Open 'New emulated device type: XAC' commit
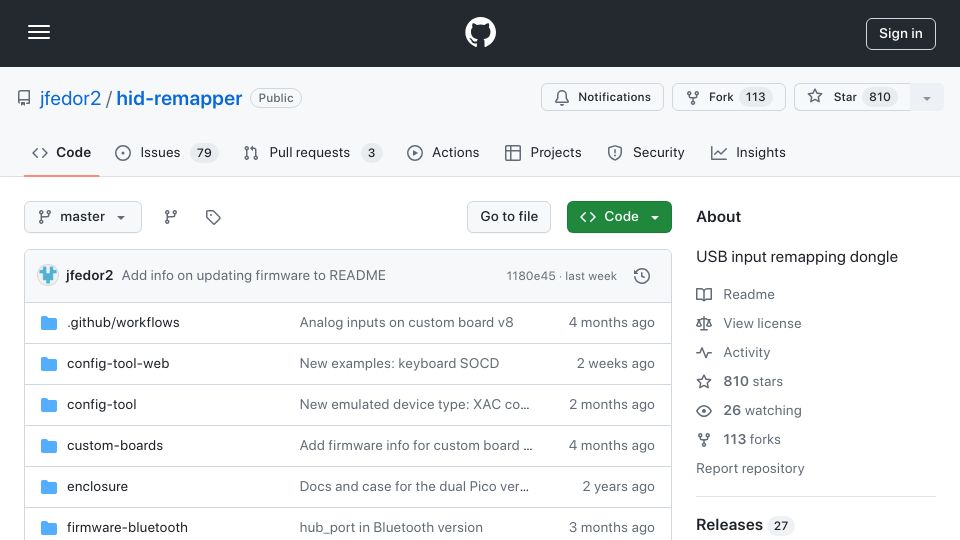Viewport: 960px width, 540px height. (x=414, y=405)
